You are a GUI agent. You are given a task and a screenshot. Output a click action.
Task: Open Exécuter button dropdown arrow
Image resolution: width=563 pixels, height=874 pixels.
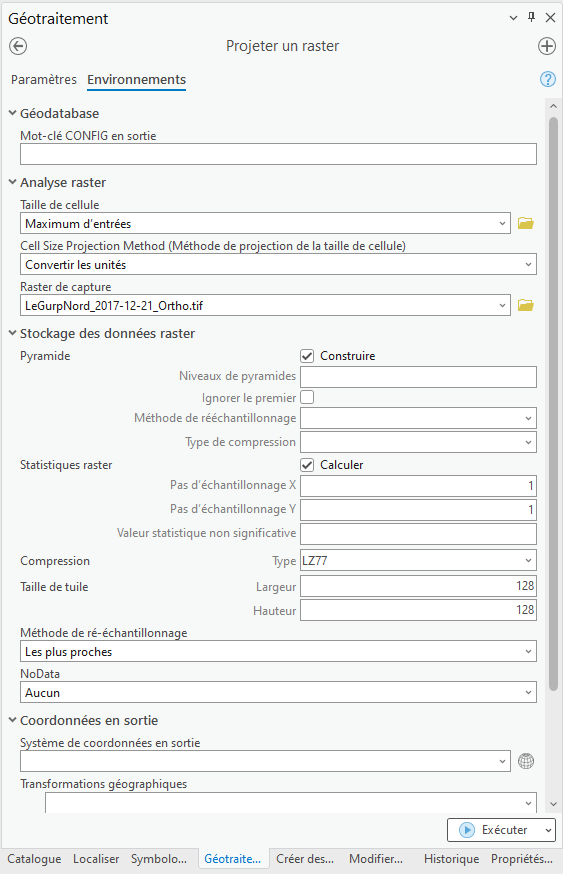tap(549, 830)
